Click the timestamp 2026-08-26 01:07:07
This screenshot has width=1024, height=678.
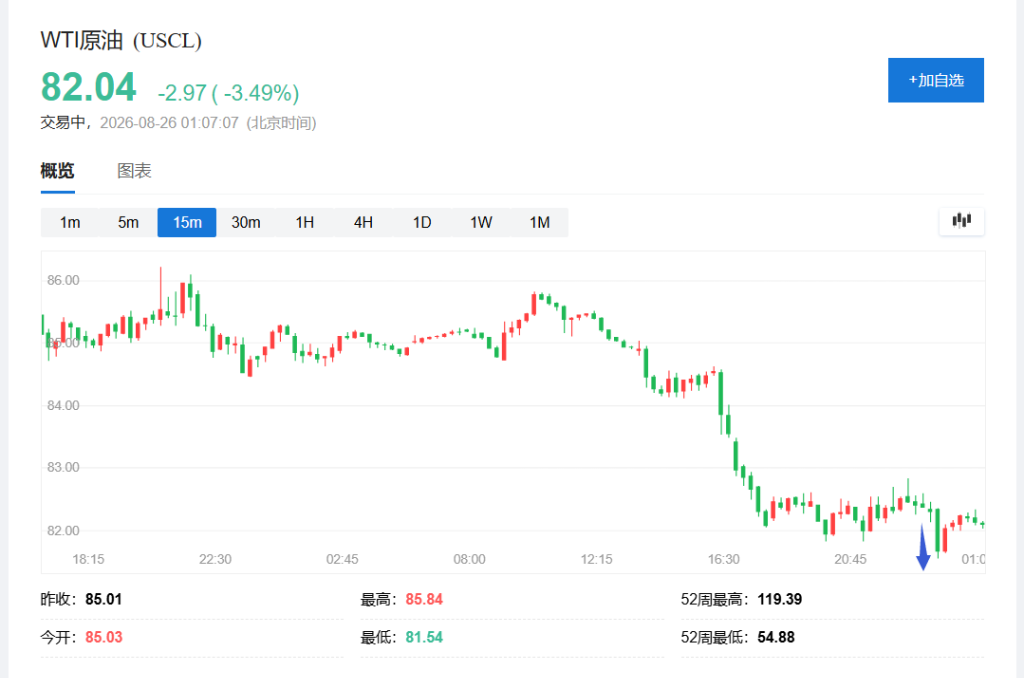[169, 123]
